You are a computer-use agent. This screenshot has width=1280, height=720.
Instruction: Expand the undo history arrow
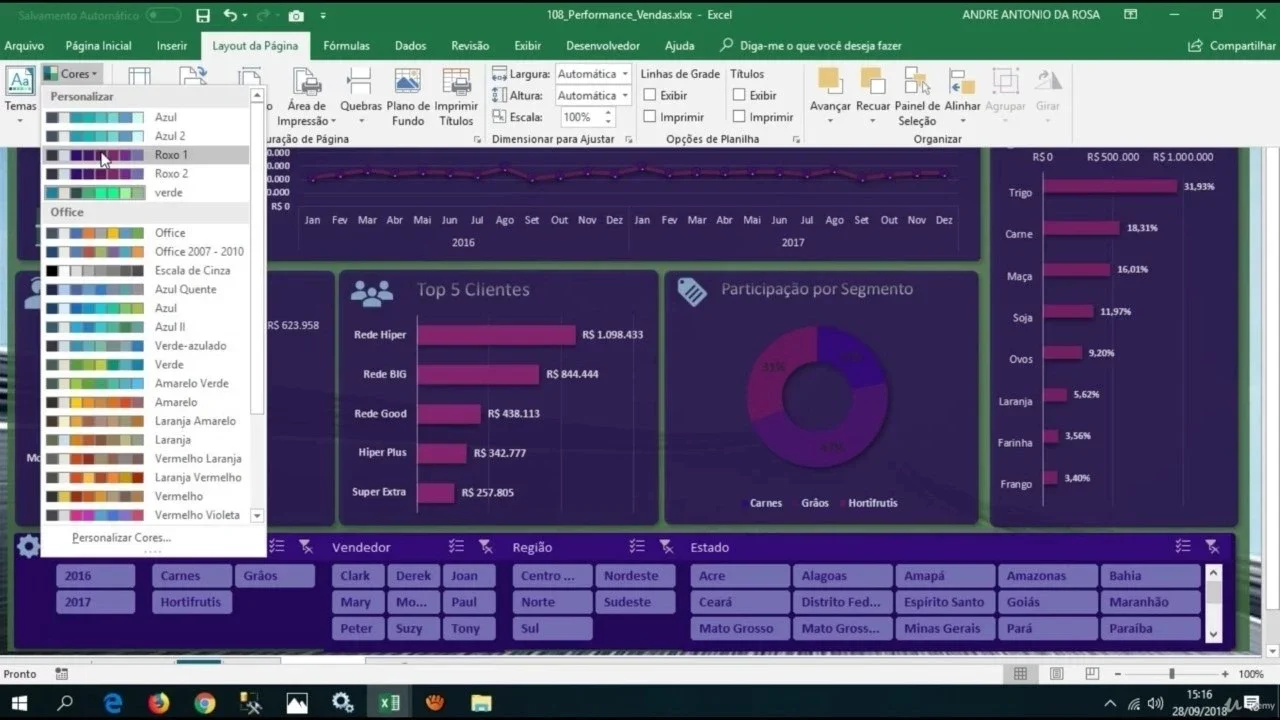243,16
